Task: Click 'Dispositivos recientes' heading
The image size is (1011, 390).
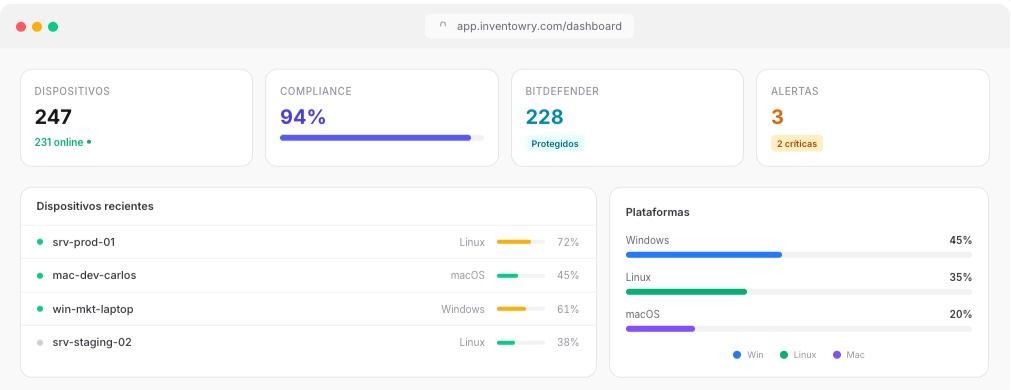Action: [x=95, y=206]
